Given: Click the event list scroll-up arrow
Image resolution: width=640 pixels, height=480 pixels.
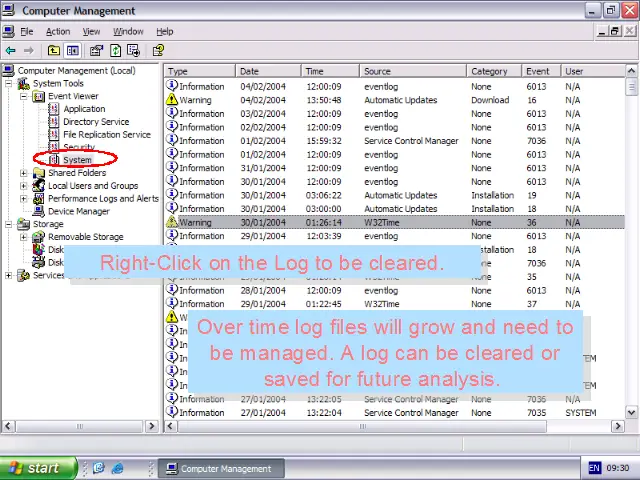Looking at the screenshot, I should click(x=631, y=71).
